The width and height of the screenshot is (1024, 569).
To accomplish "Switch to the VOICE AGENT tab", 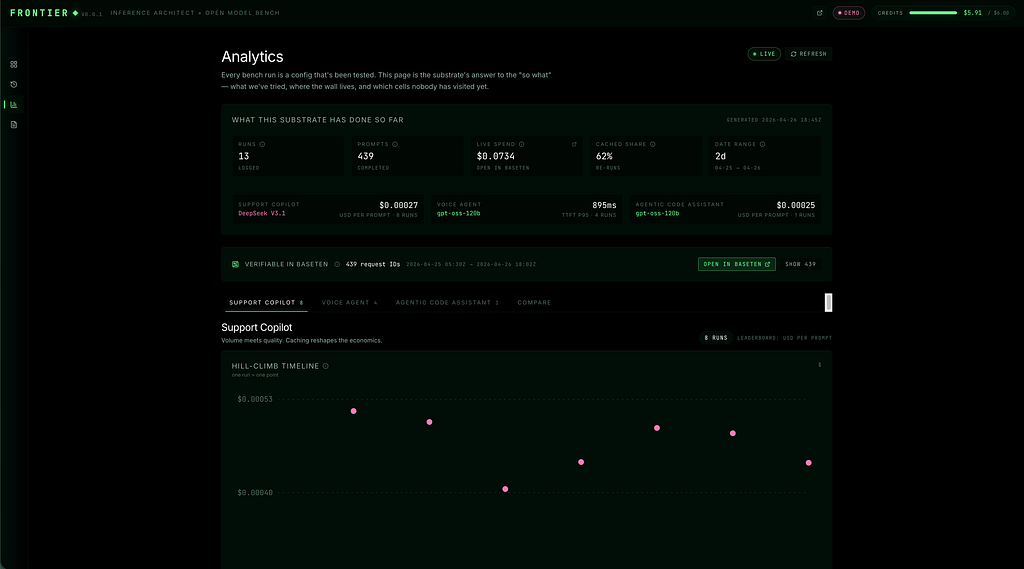I will (349, 302).
